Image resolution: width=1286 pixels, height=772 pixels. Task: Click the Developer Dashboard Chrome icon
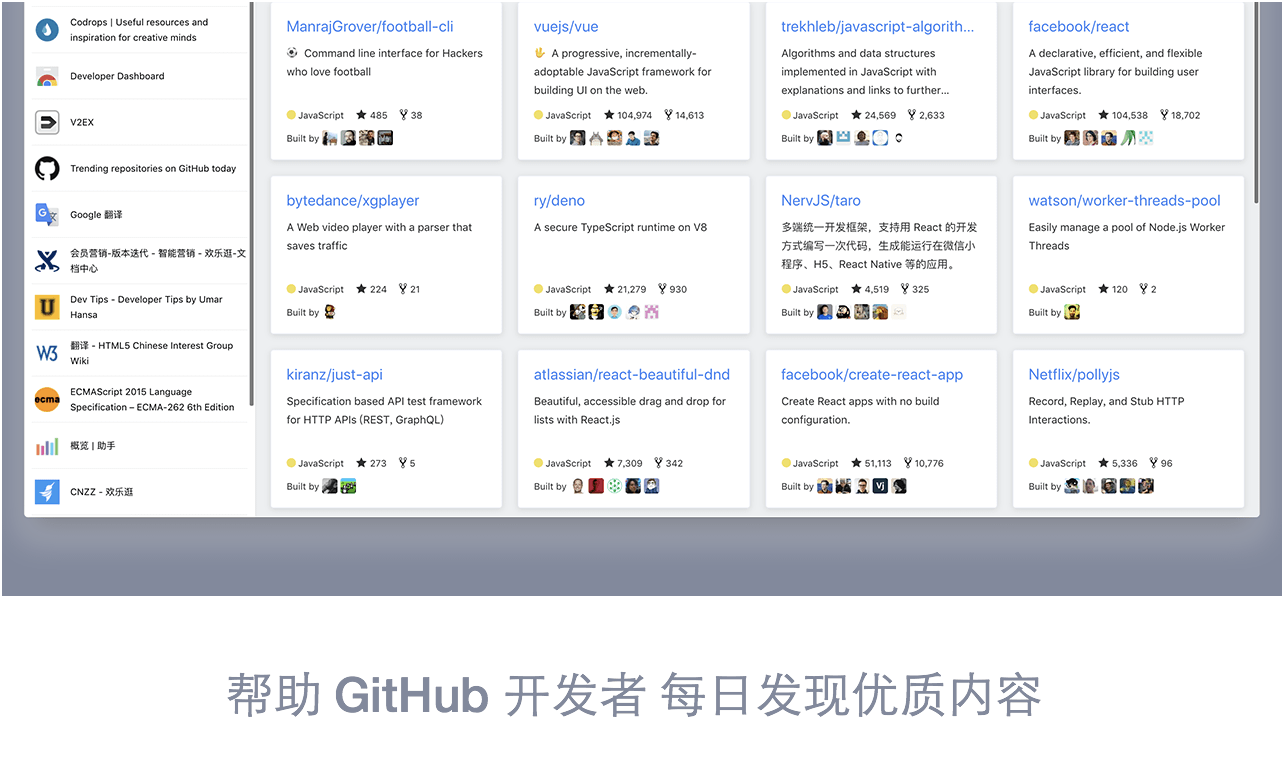pyautogui.click(x=47, y=76)
